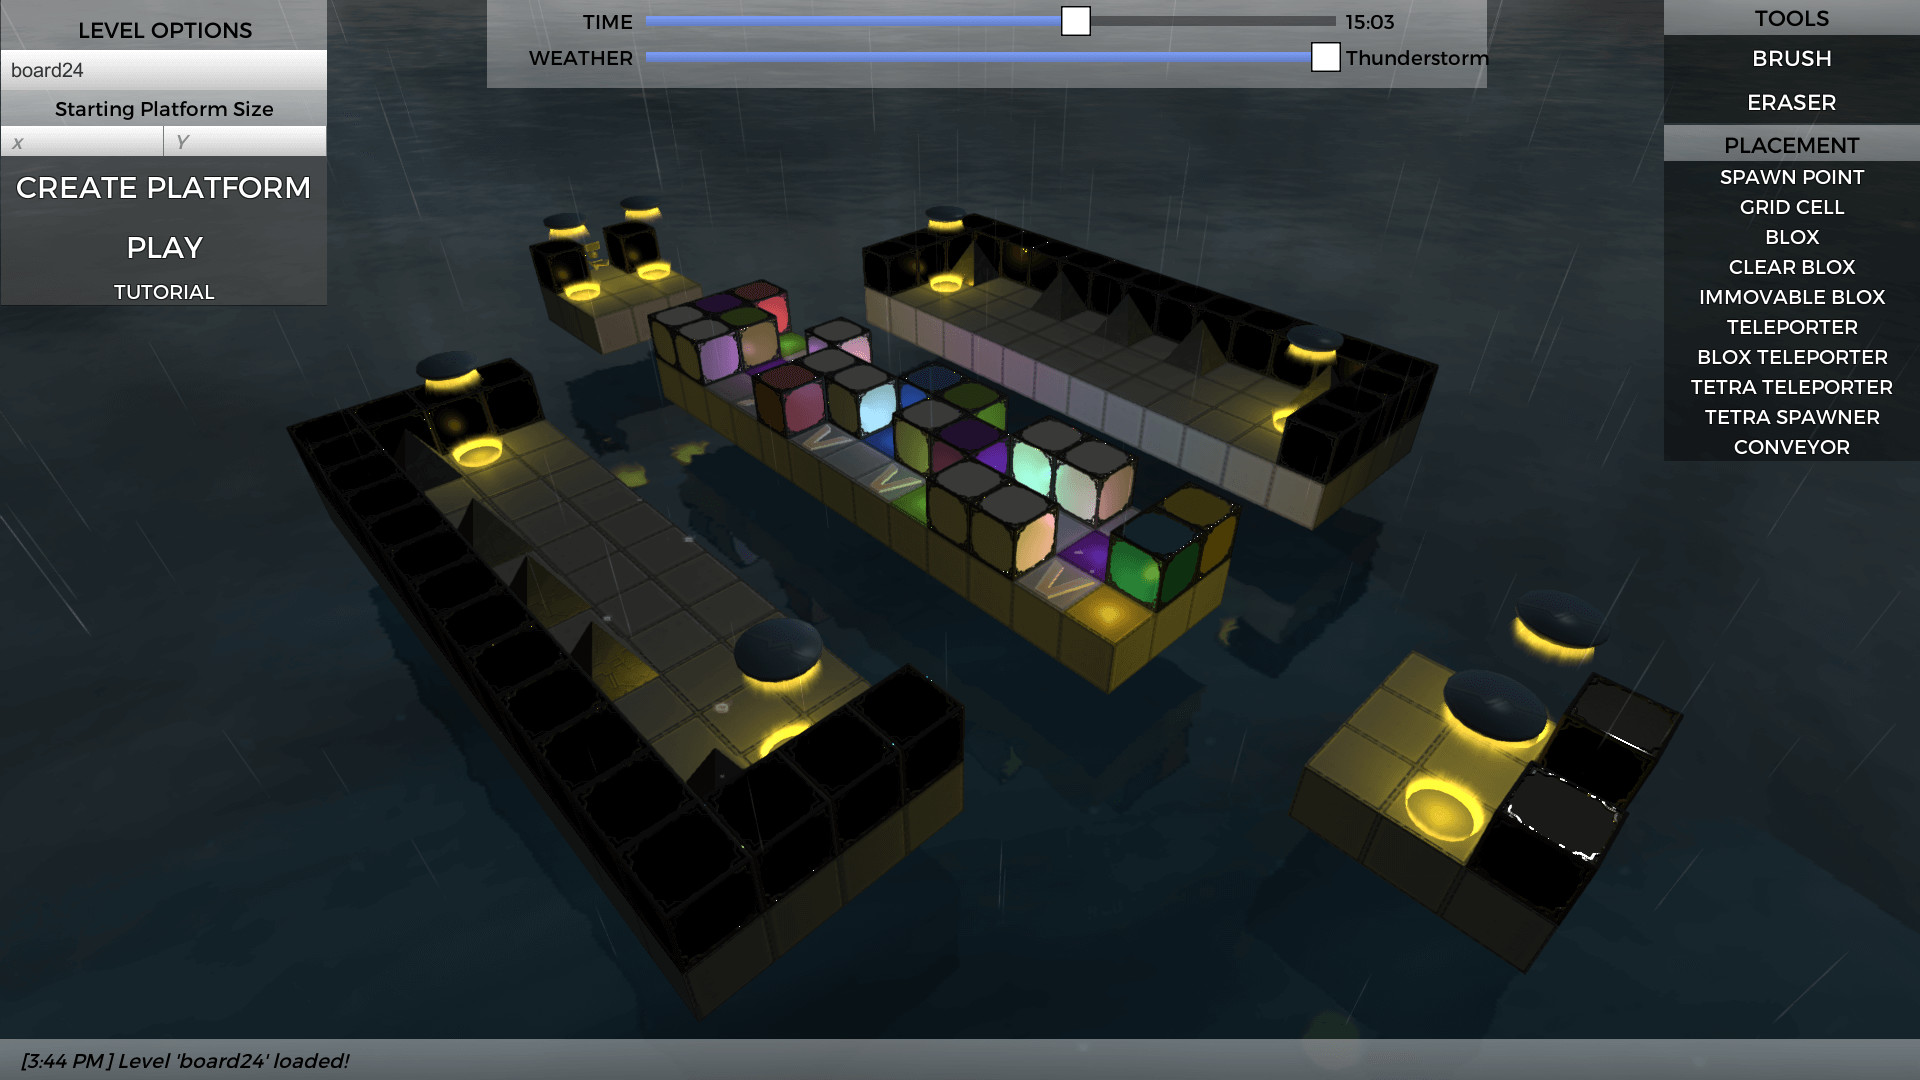Select the Teleporter placement tool
1920x1080 pixels.
(x=1791, y=326)
